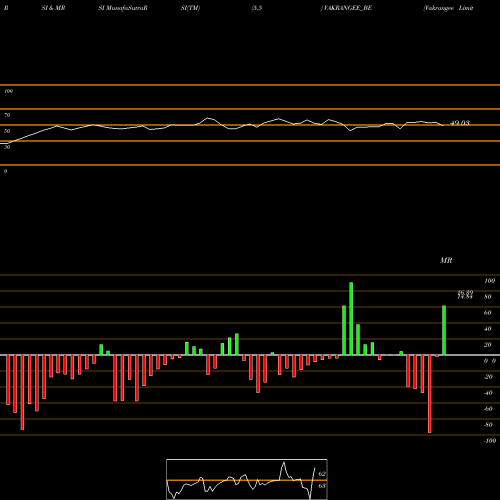Screen dimensions: 500x500
Task: Click the "100" label on MR axis
Action: (x=489, y=281)
